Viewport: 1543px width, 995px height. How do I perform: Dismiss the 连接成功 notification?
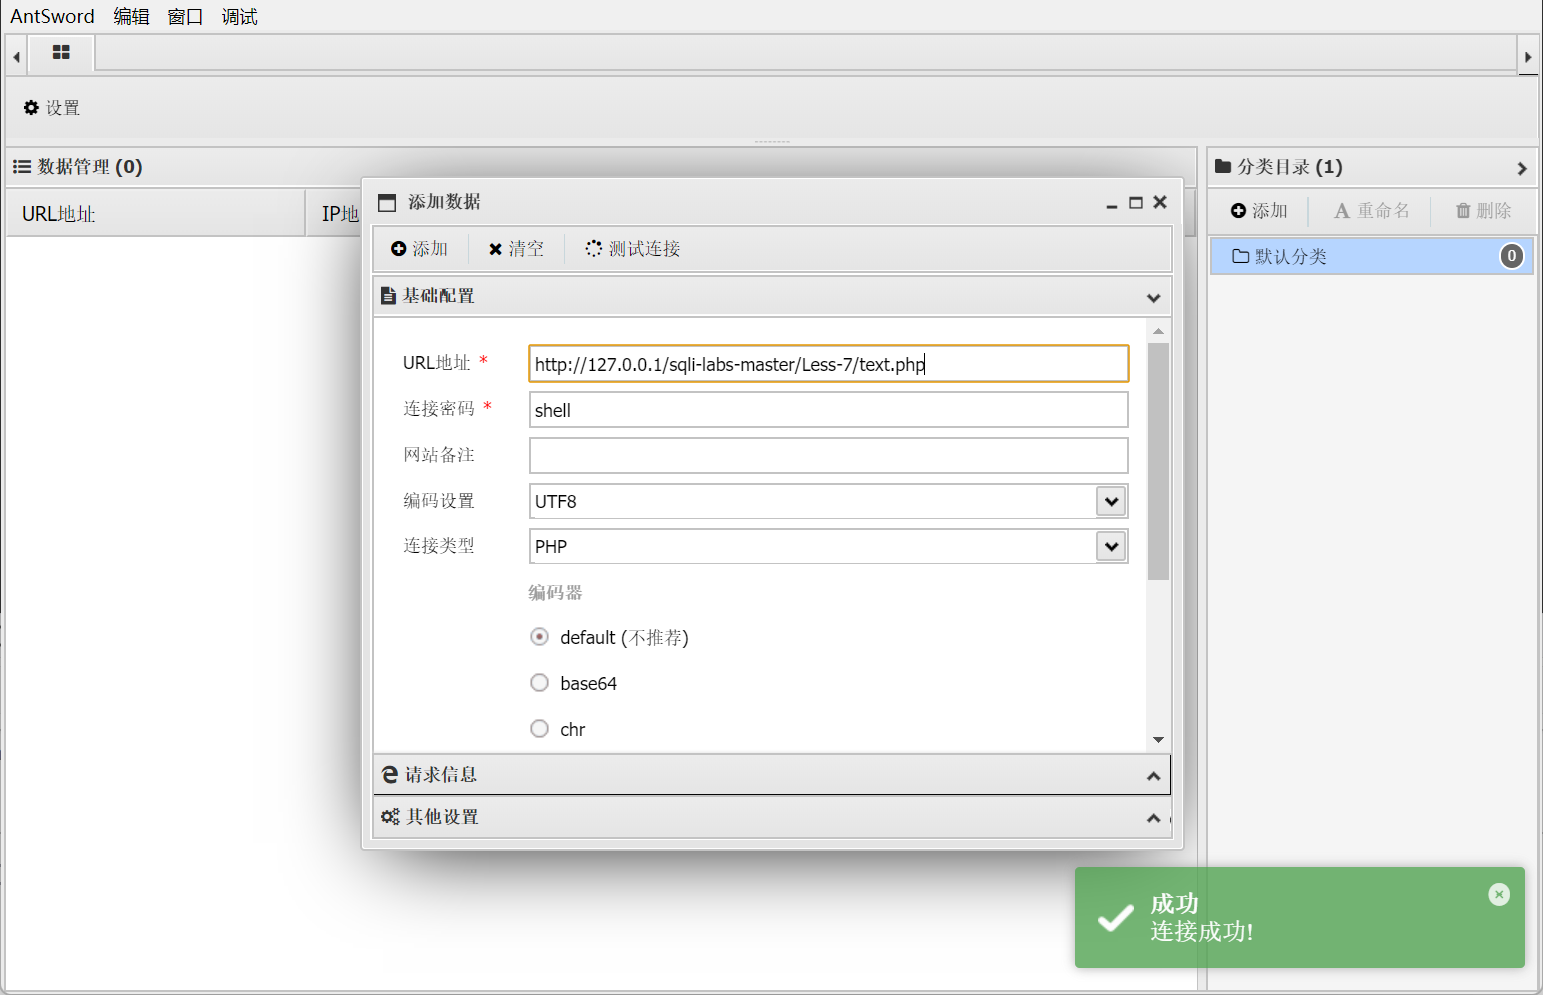point(1498,894)
